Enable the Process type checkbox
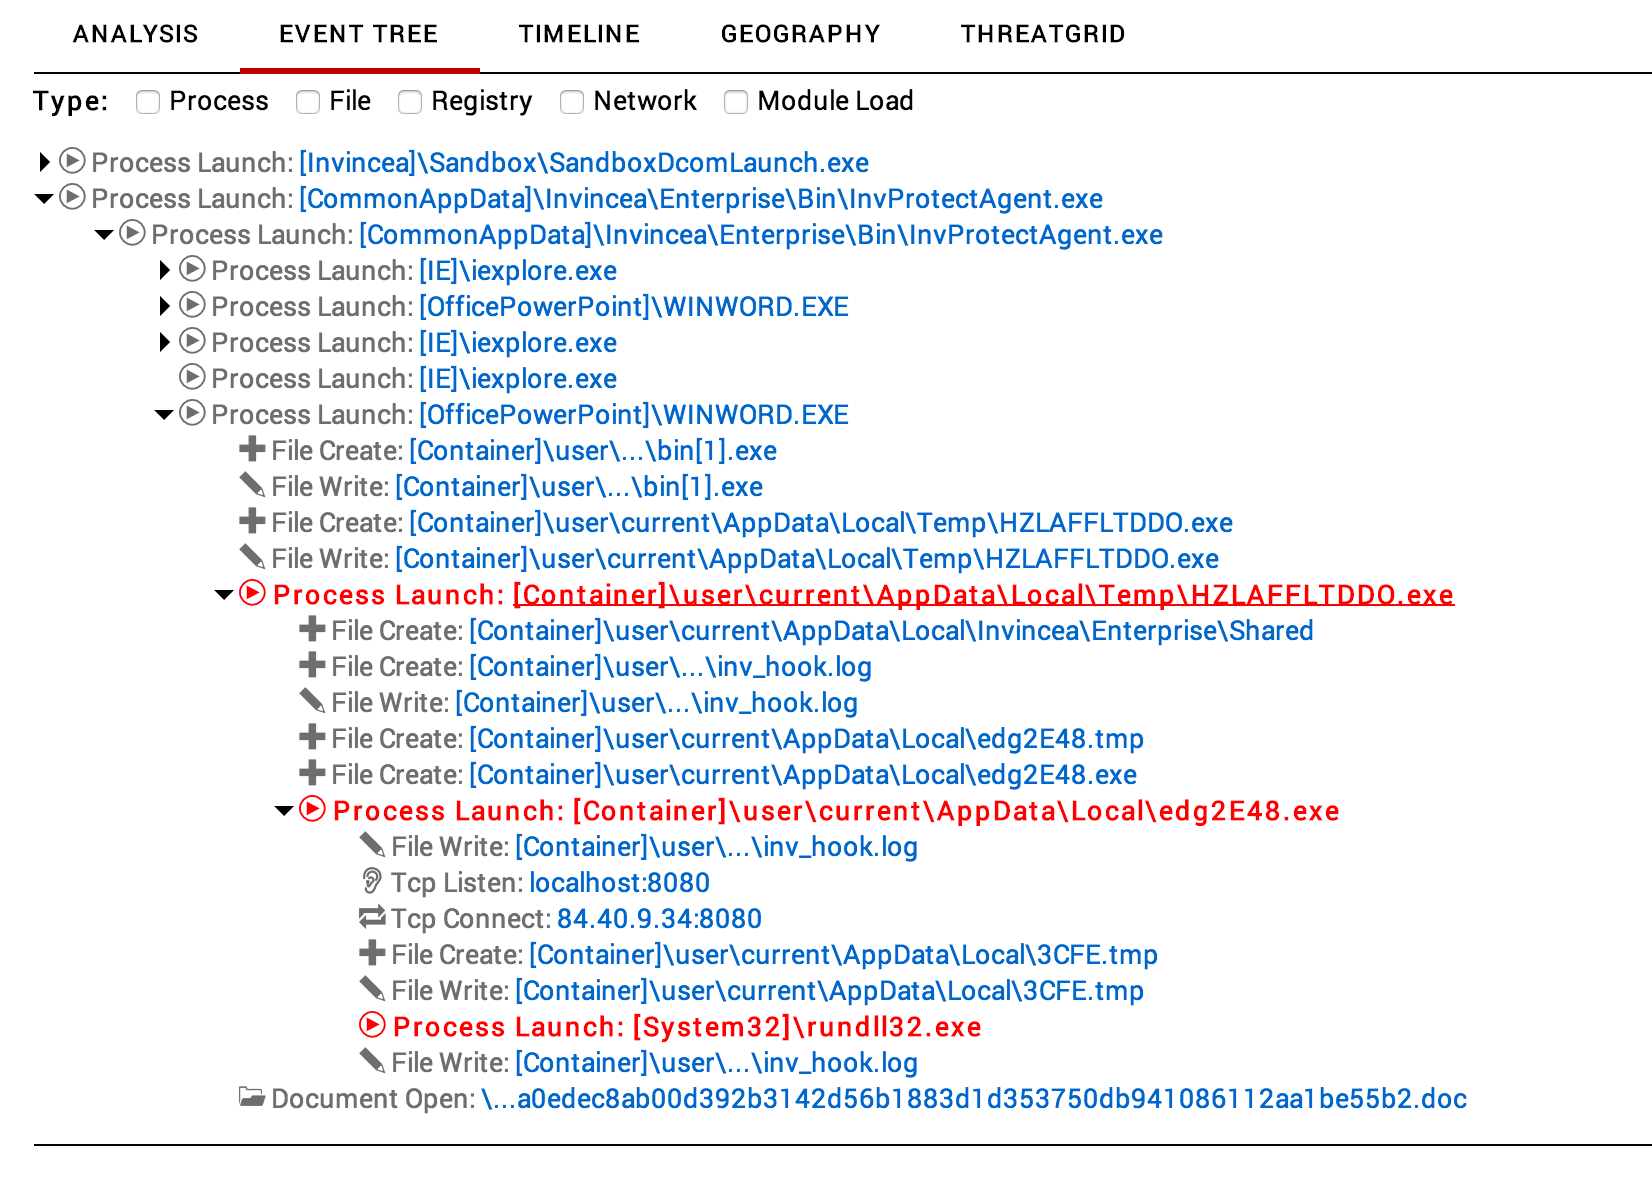Screen dimensions: 1652x1182 (x=148, y=102)
